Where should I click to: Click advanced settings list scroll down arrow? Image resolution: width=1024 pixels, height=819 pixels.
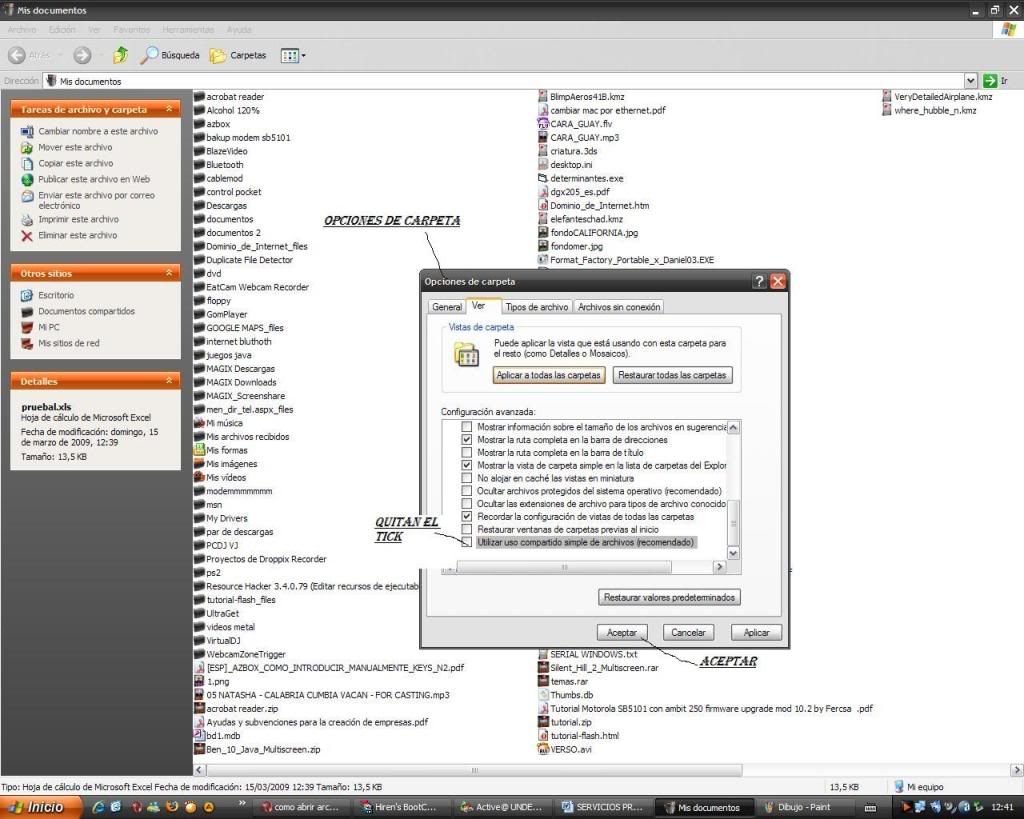(x=733, y=553)
